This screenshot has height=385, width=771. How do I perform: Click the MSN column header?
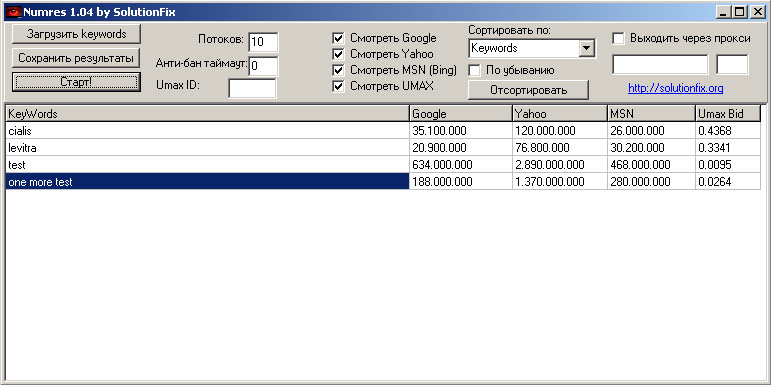pos(651,114)
